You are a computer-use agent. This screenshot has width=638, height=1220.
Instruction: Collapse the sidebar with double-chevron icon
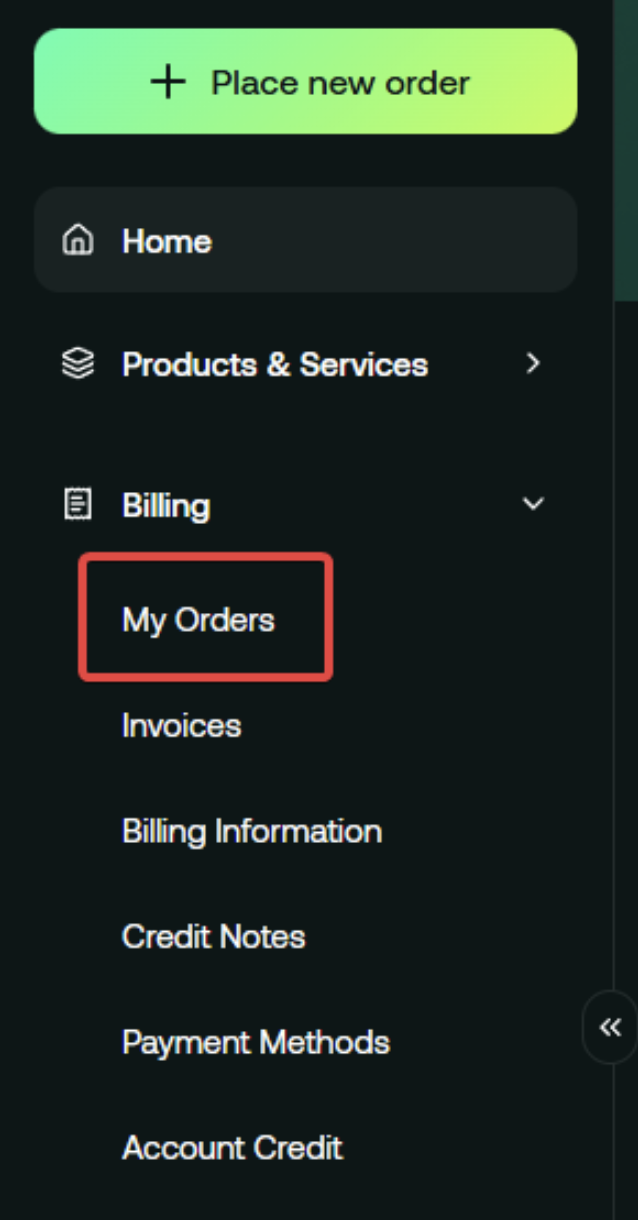pyautogui.click(x=610, y=1027)
